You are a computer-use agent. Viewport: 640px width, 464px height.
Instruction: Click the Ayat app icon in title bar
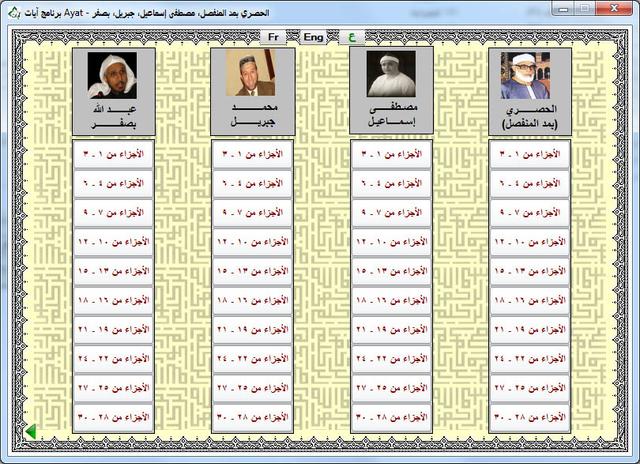tap(14, 13)
